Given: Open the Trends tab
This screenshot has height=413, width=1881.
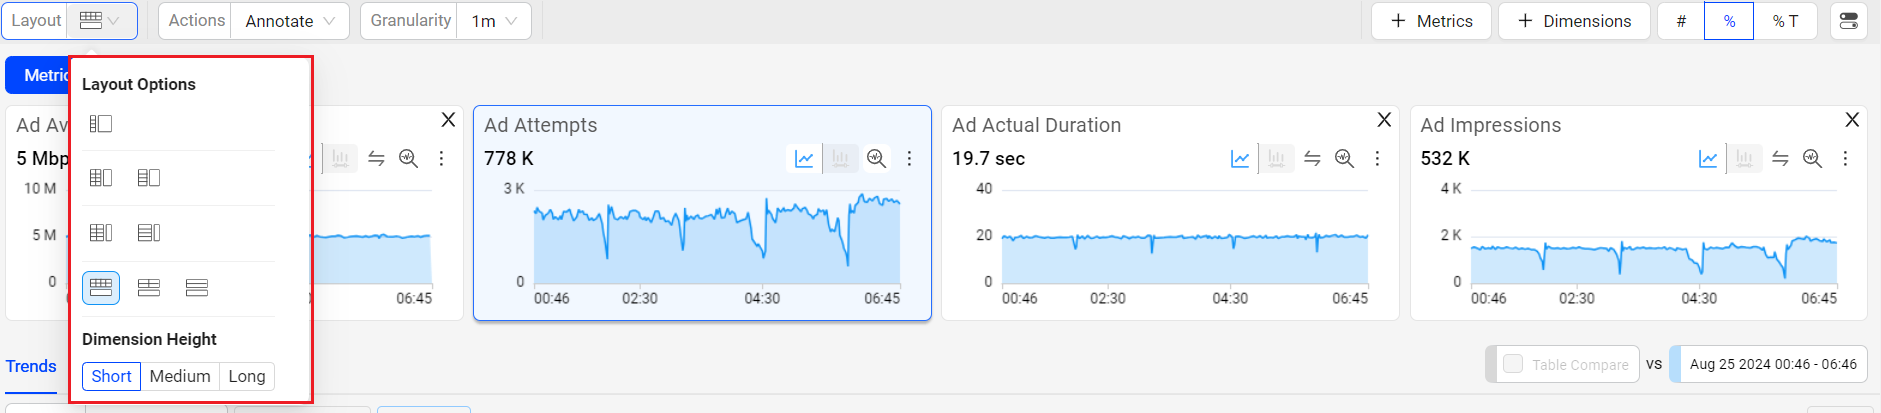Looking at the screenshot, I should 31,366.
